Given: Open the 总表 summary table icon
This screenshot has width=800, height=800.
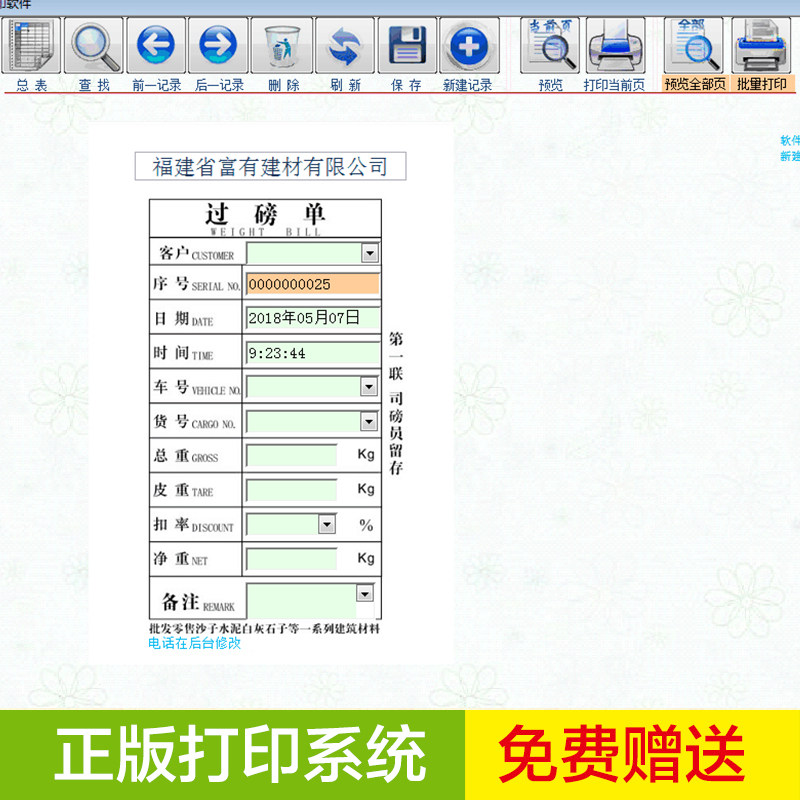Looking at the screenshot, I should click(31, 45).
